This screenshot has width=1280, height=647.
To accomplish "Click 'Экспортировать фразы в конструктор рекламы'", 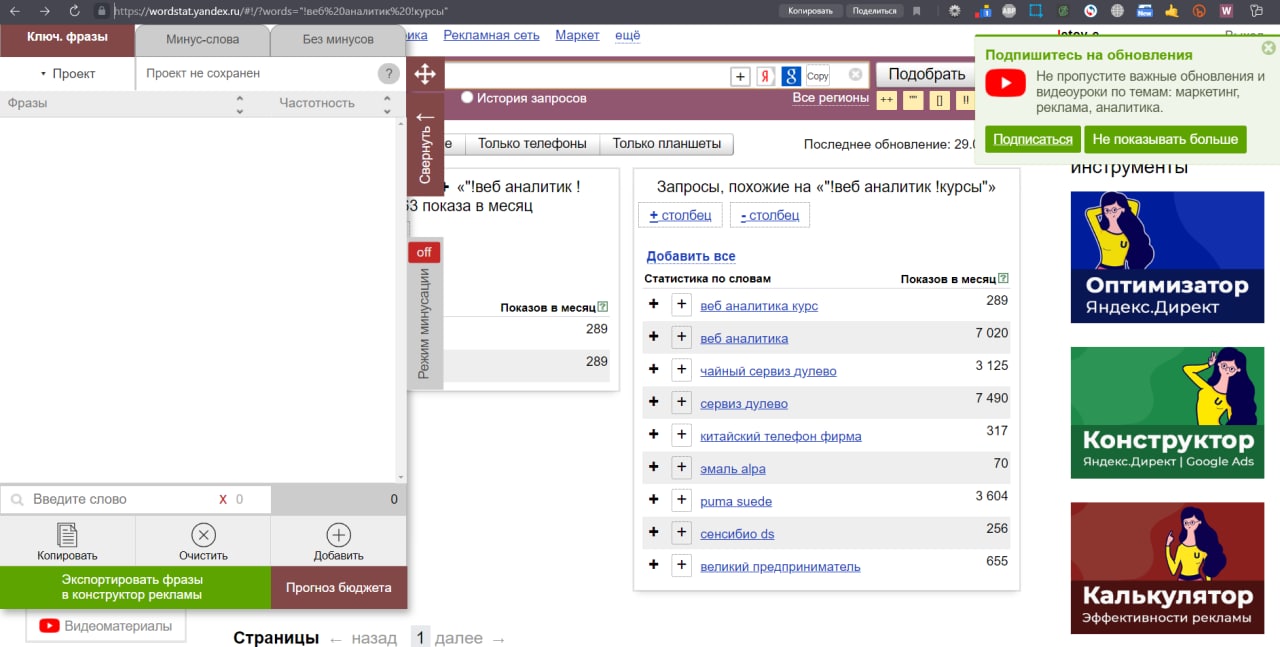I will point(135,587).
